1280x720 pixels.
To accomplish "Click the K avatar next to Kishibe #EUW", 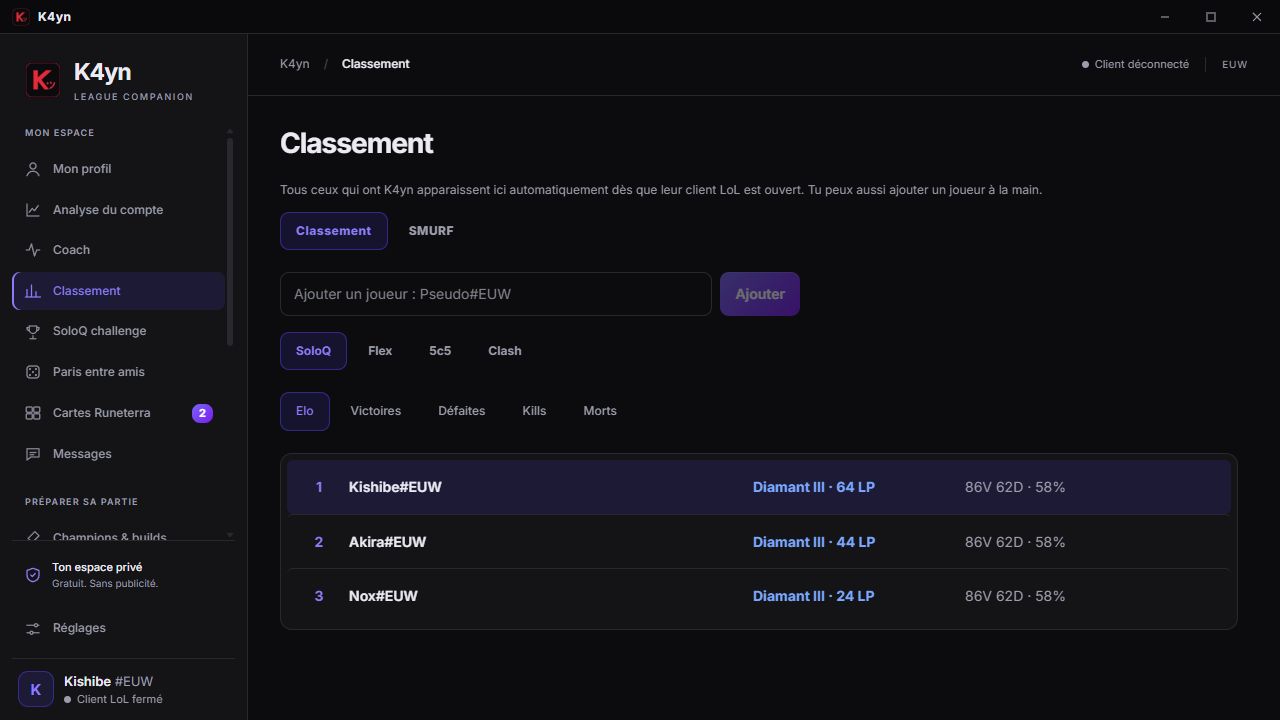I will pos(36,689).
